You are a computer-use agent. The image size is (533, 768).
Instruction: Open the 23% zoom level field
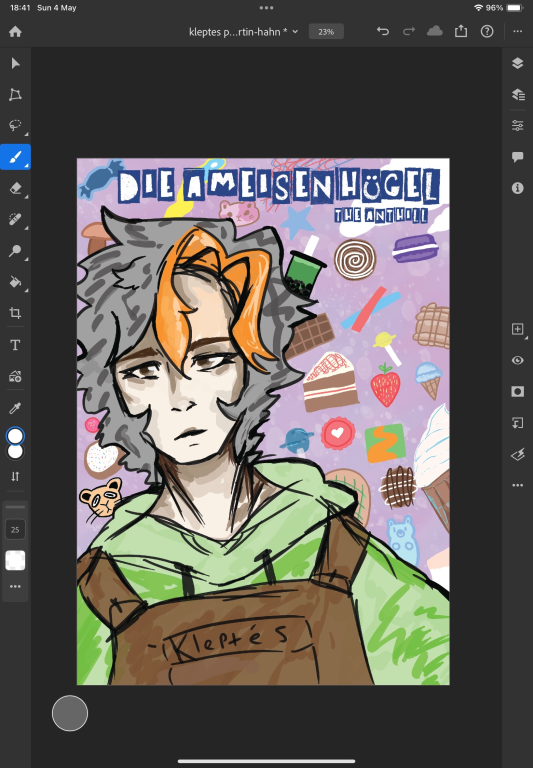point(326,32)
